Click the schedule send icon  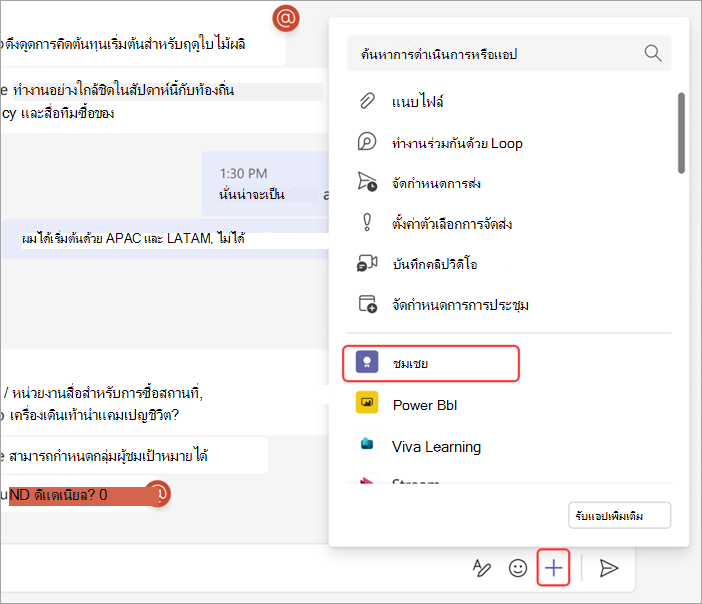[x=367, y=182]
